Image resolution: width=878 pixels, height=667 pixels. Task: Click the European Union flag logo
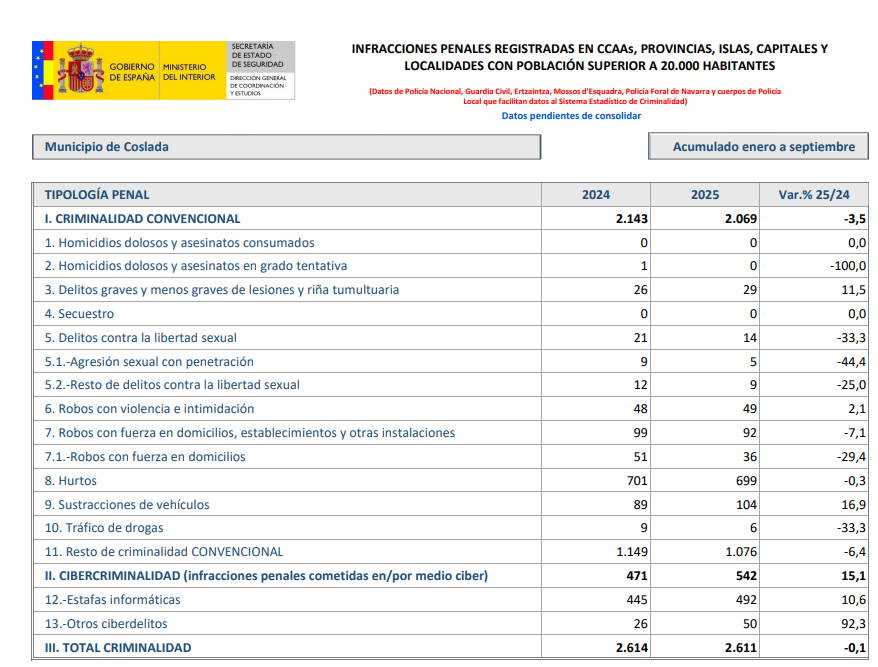(x=40, y=70)
